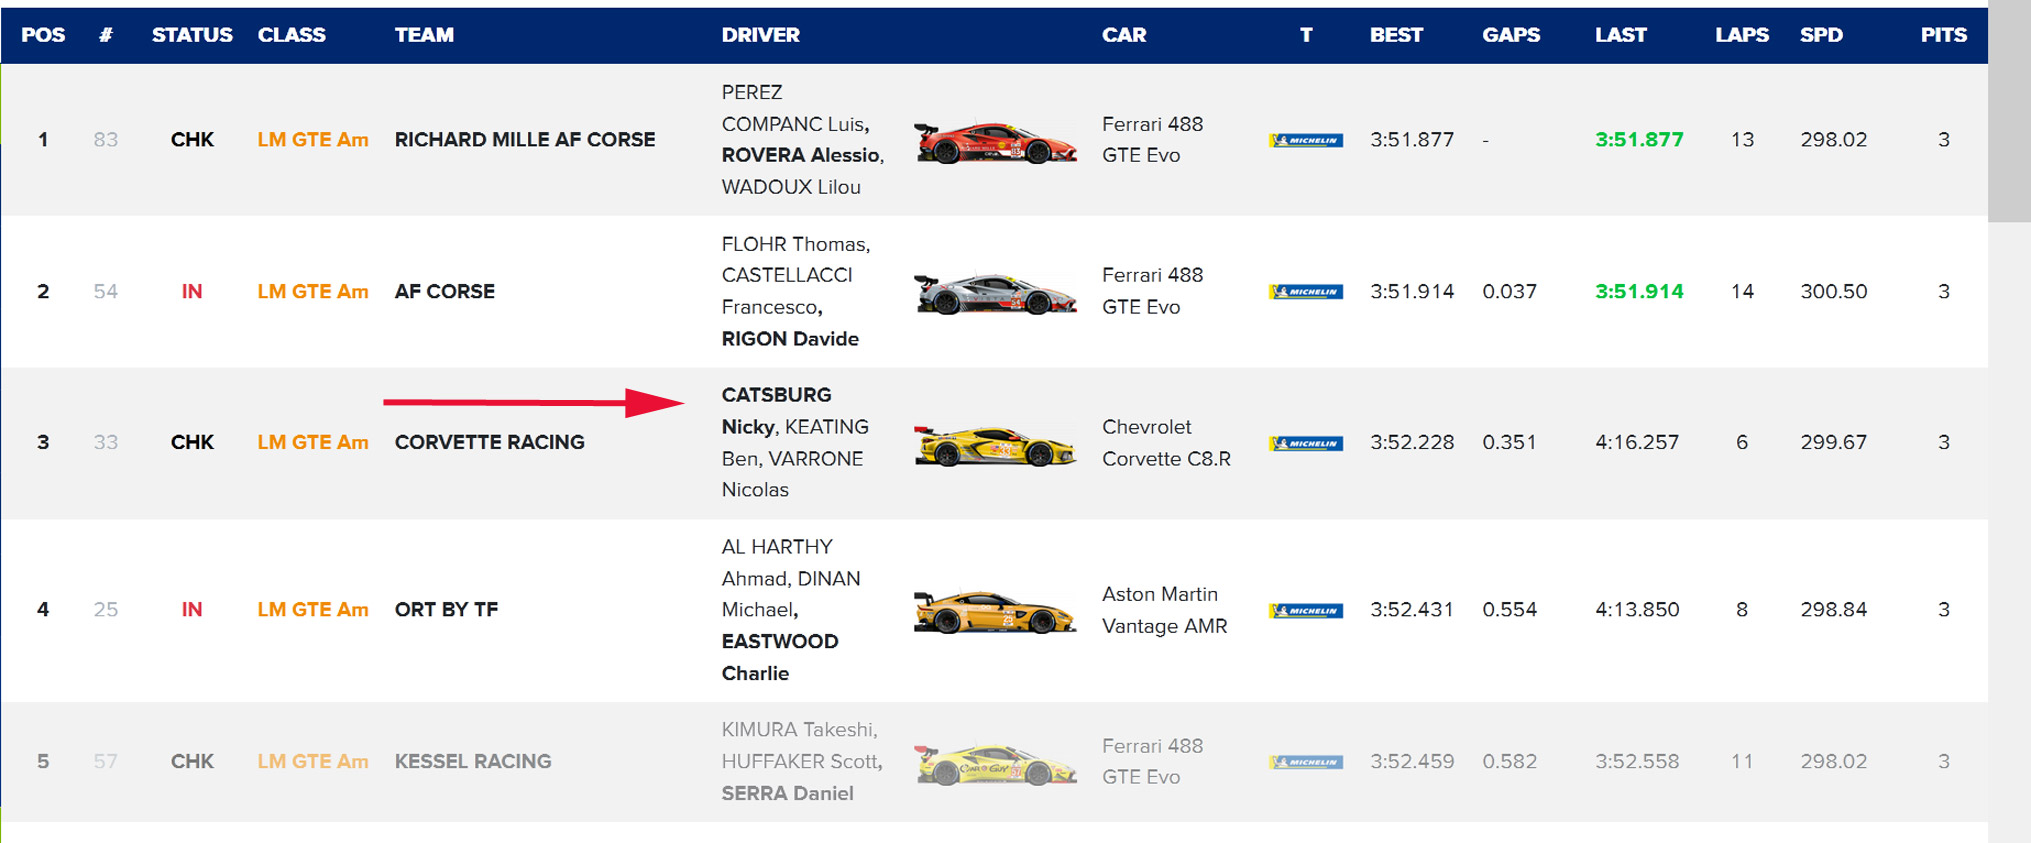Click Michelin tyre logo in AF Corse row
The width and height of the screenshot is (2031, 843).
pyautogui.click(x=1305, y=292)
